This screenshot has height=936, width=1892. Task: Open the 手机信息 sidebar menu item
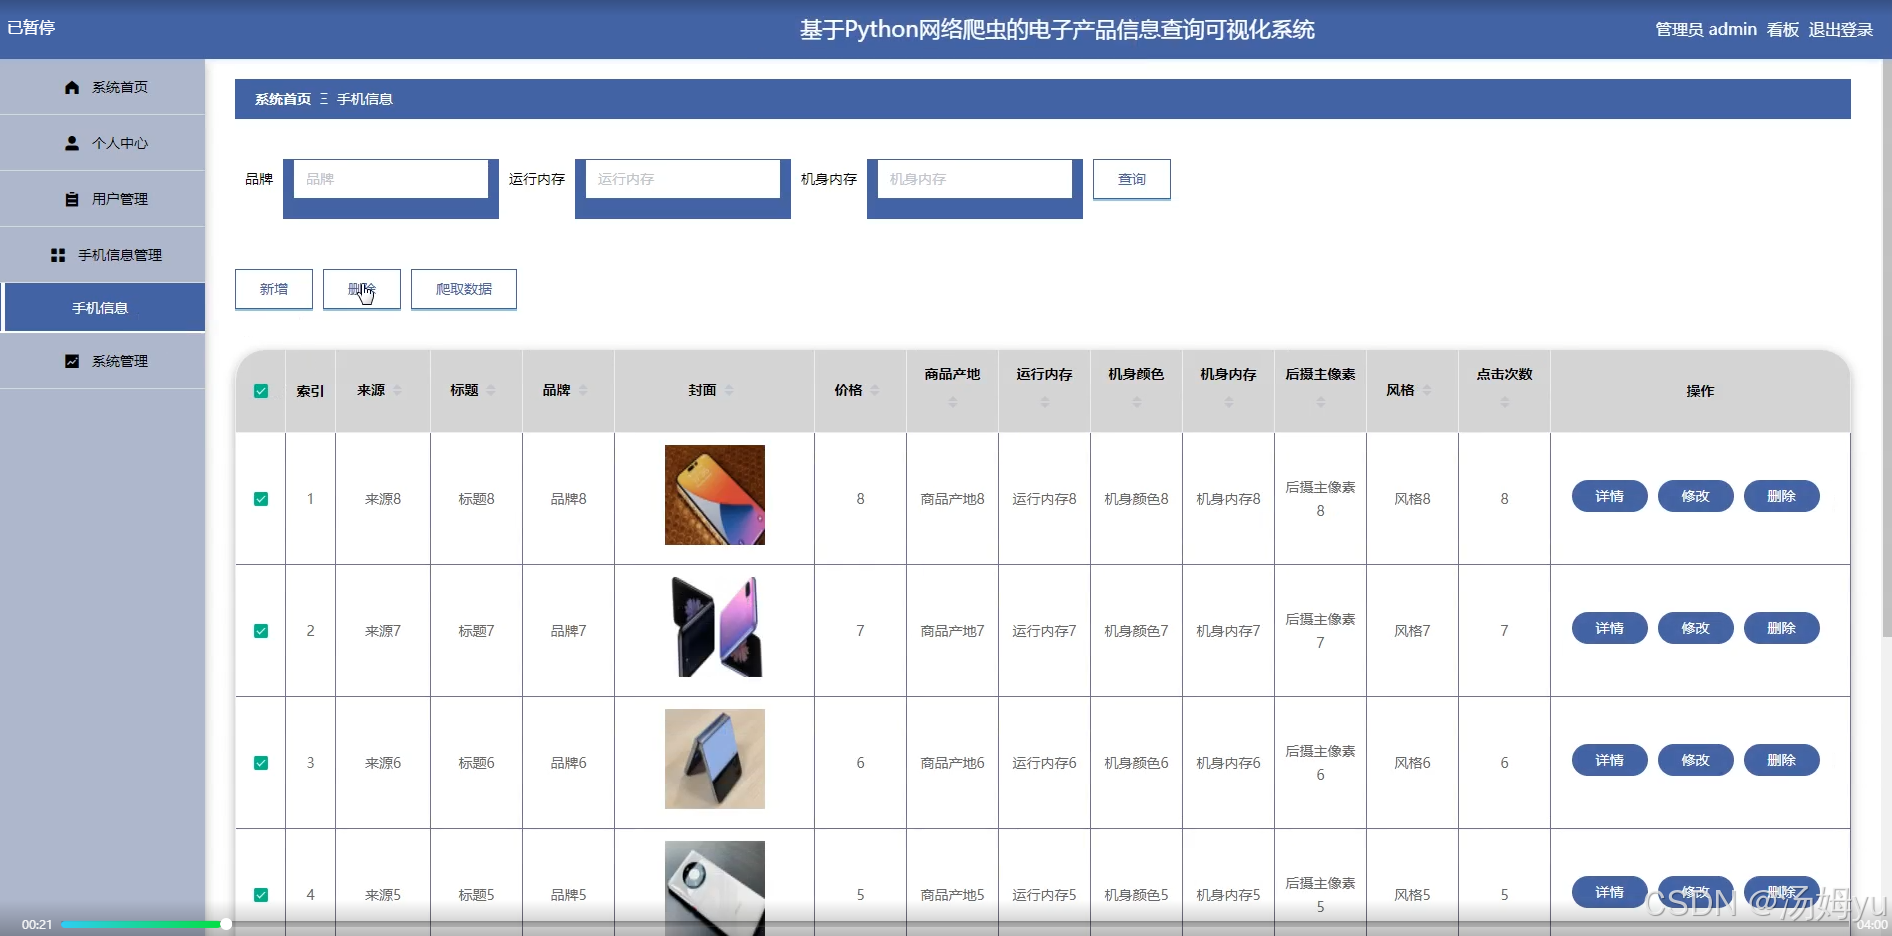[103, 307]
